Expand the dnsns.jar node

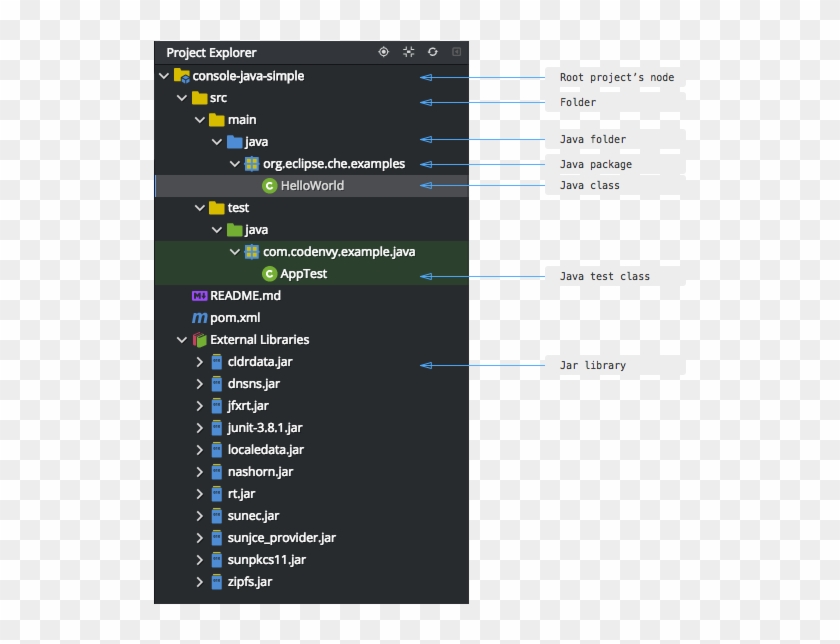tap(199, 384)
